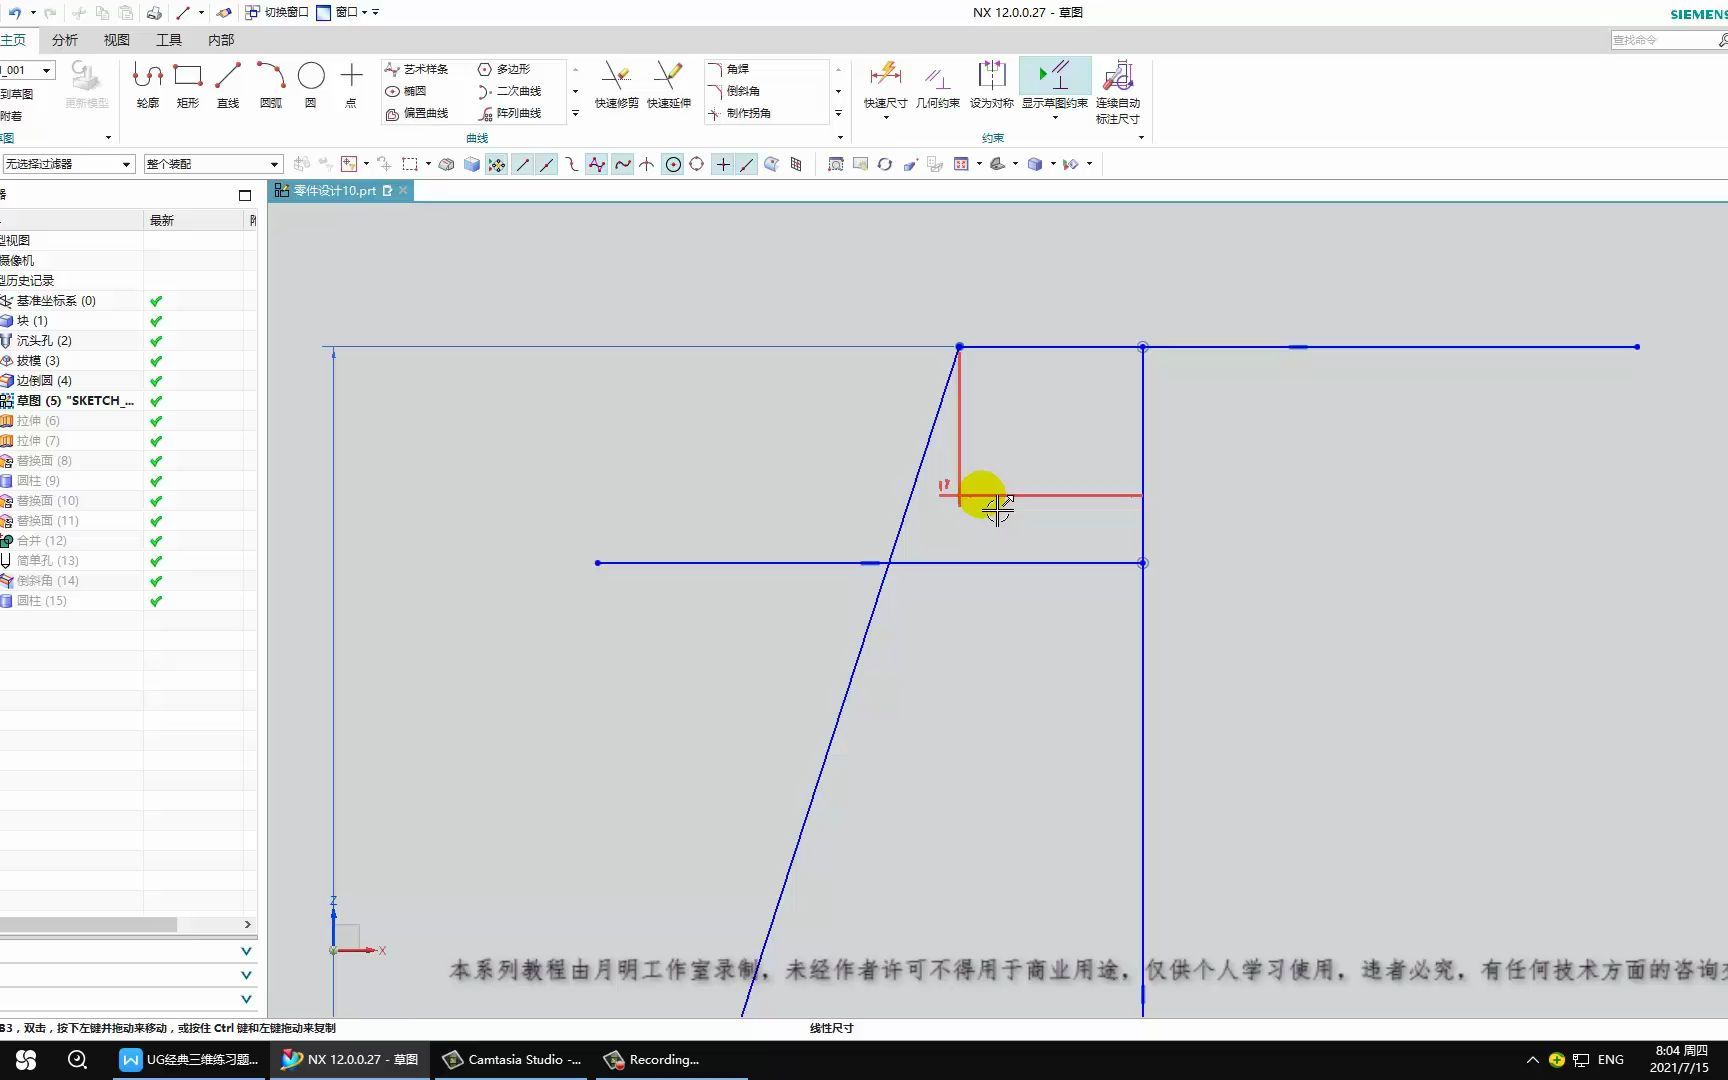
Task: Expand 曲线 group options arrow
Action: click(x=840, y=138)
